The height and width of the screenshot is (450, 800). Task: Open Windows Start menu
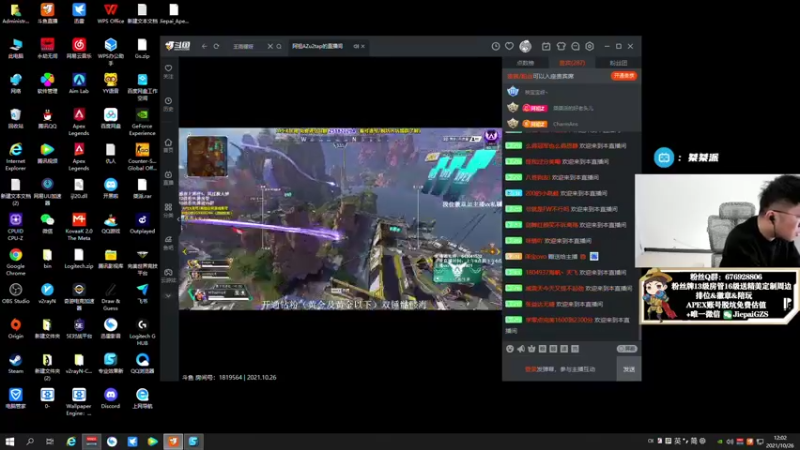10,441
